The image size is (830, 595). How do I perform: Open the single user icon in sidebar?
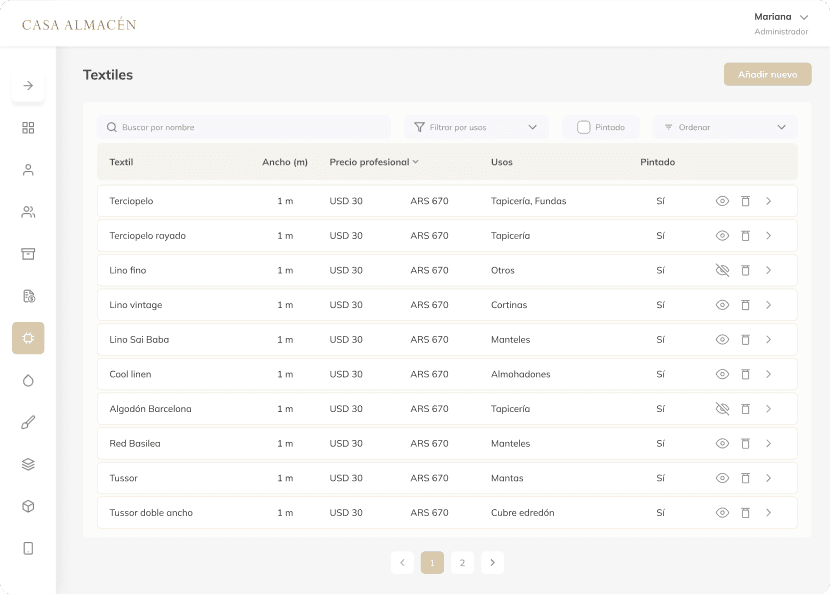pyautogui.click(x=28, y=170)
